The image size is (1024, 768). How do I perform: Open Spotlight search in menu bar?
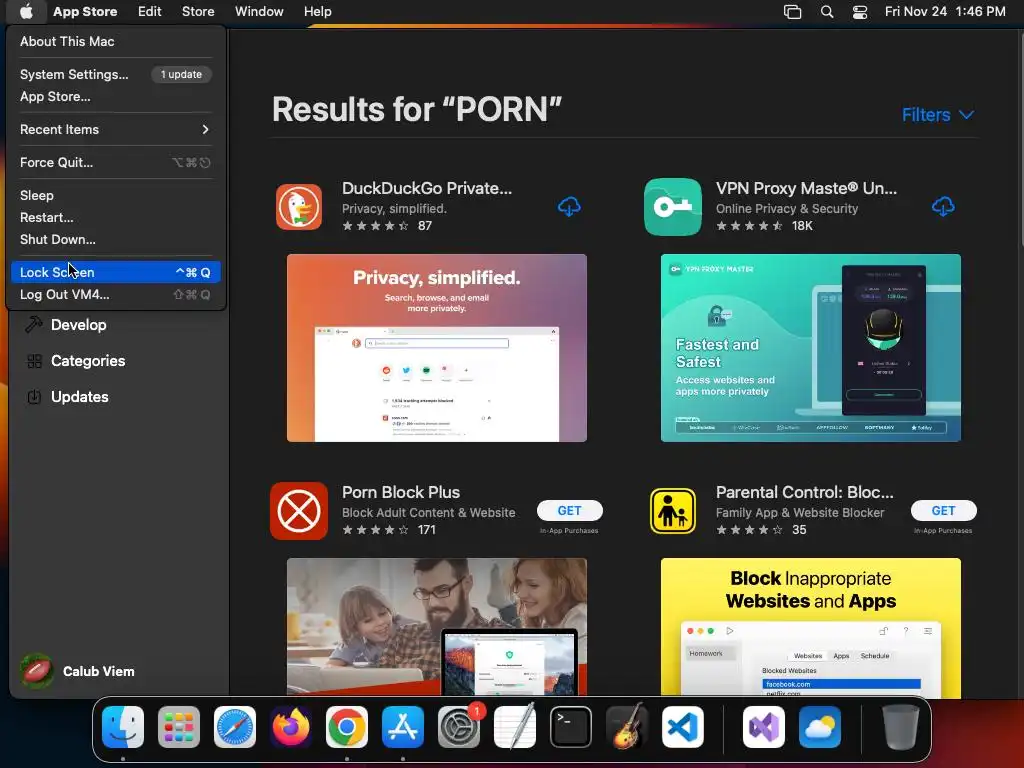coord(827,12)
